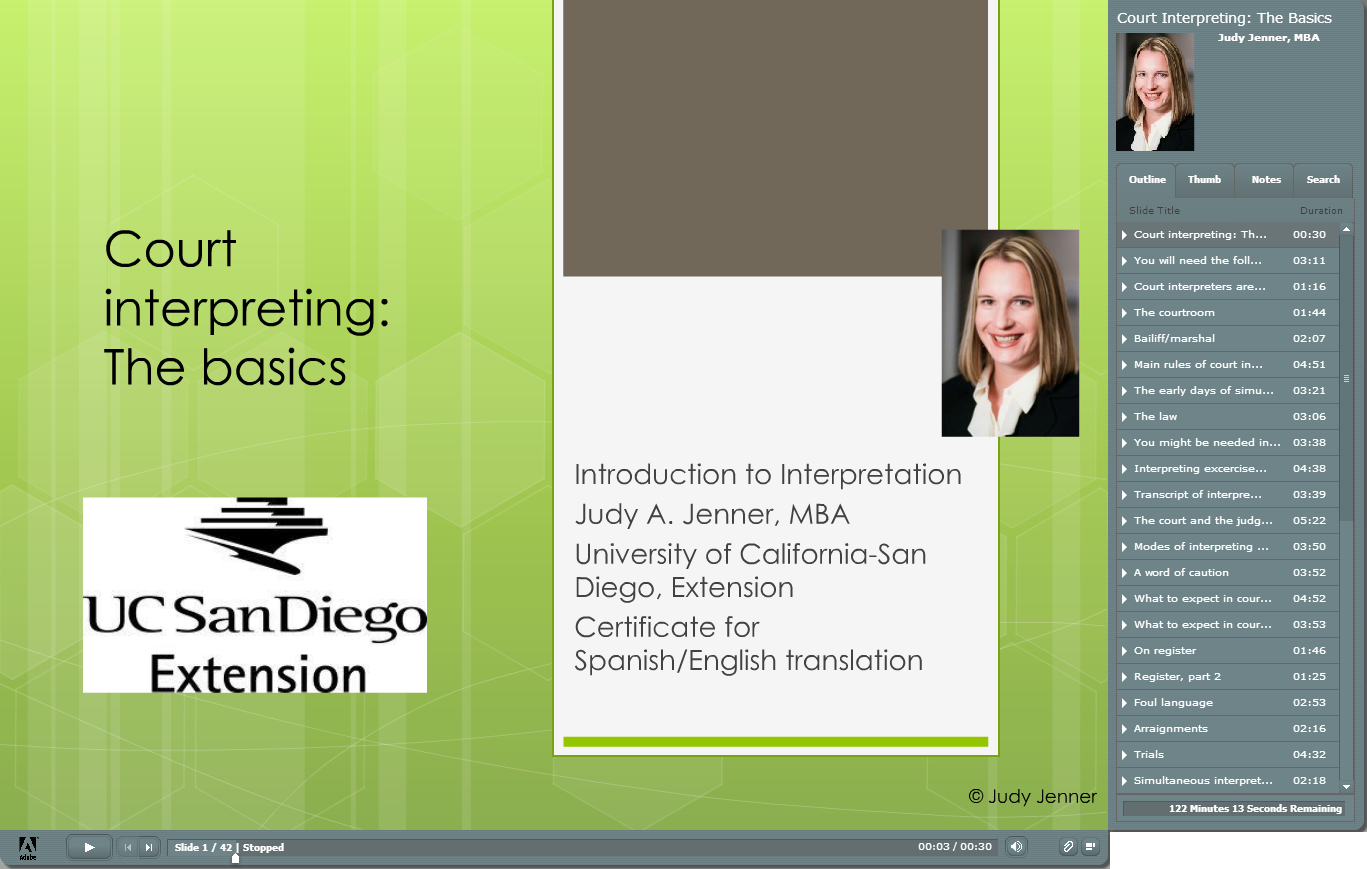
Task: Switch to the Outline tab
Action: 1147,180
